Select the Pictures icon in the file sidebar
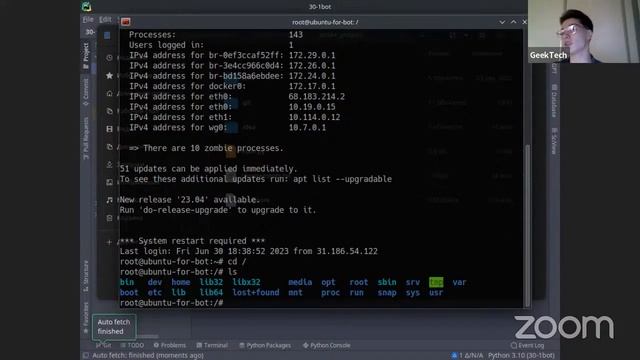 click(x=109, y=182)
